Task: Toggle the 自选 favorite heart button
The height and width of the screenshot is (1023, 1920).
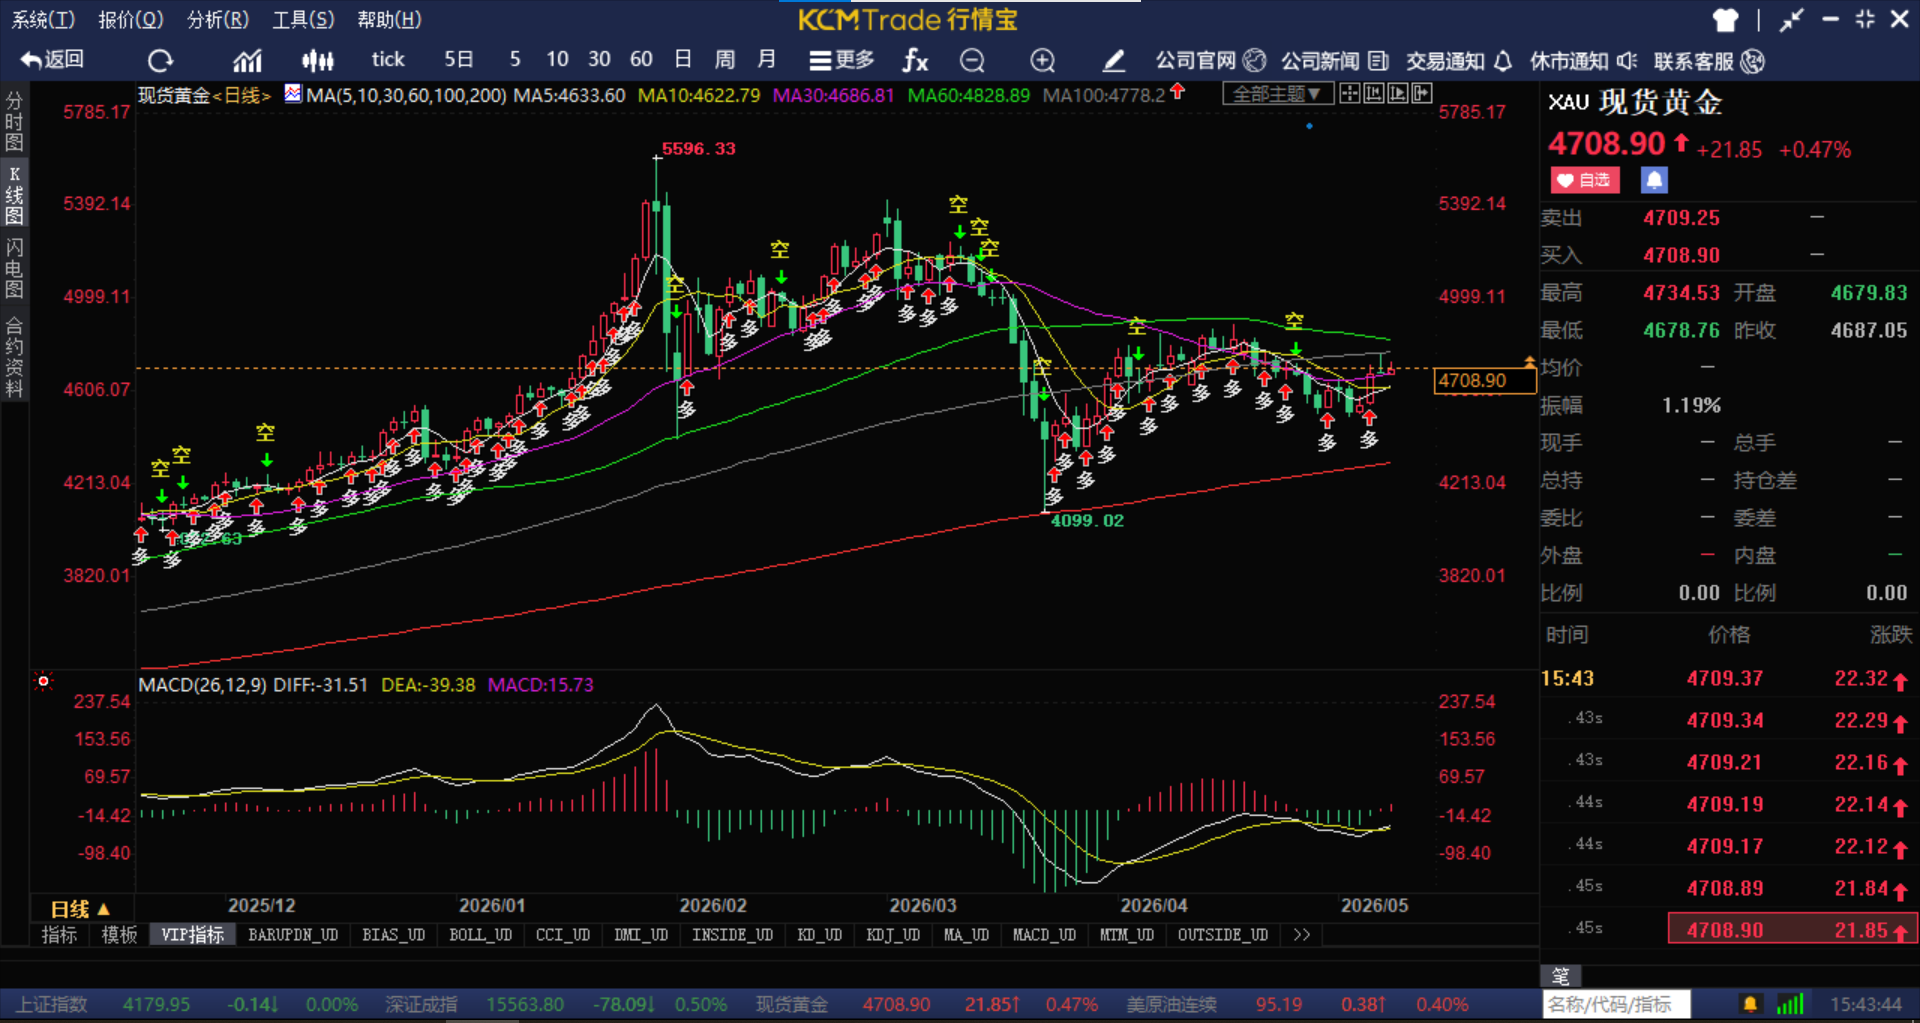Action: point(1585,180)
